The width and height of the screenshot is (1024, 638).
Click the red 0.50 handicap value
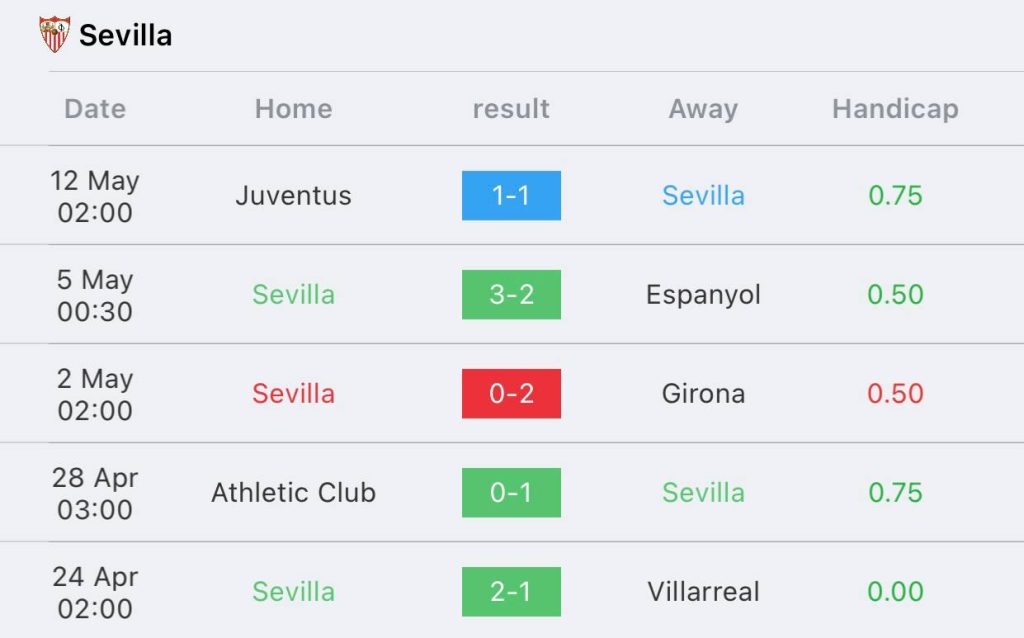click(895, 394)
